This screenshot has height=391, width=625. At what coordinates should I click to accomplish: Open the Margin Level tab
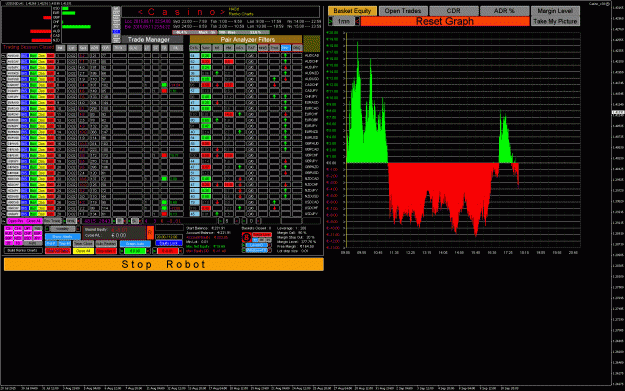point(555,11)
